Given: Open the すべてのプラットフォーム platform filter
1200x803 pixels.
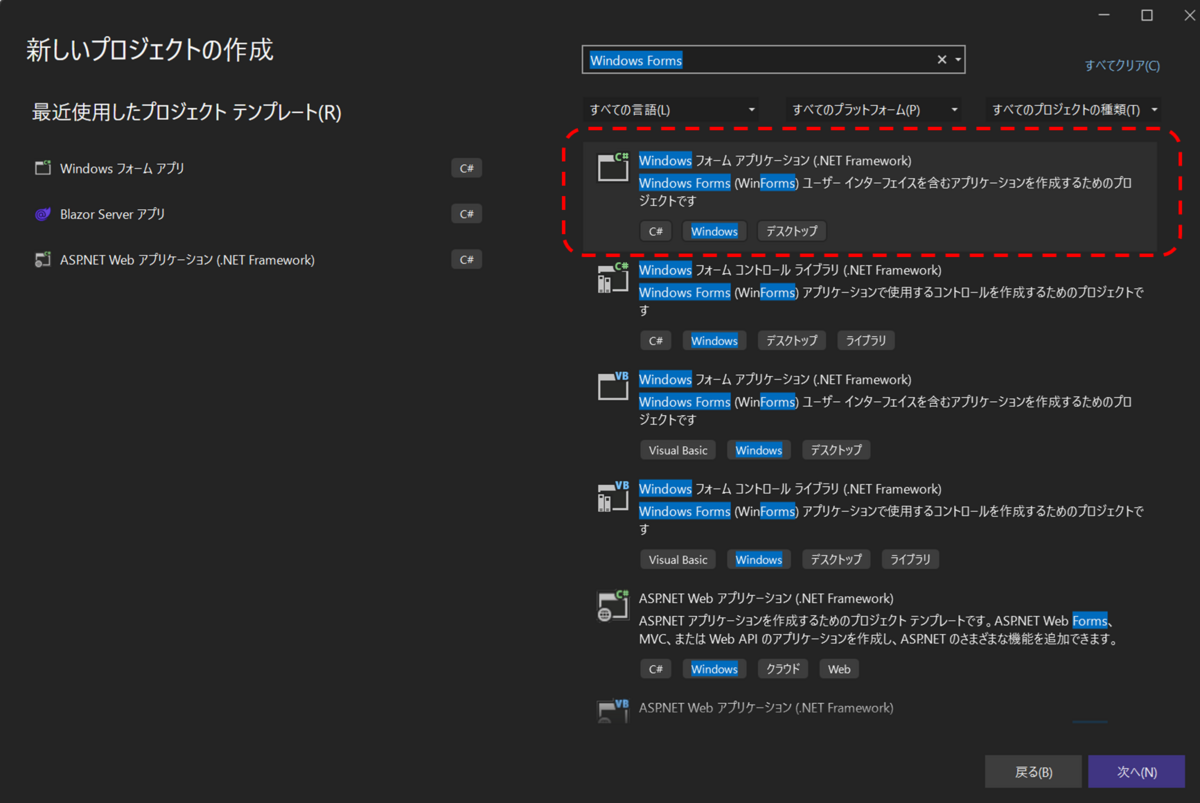Looking at the screenshot, I should pyautogui.click(x=874, y=110).
